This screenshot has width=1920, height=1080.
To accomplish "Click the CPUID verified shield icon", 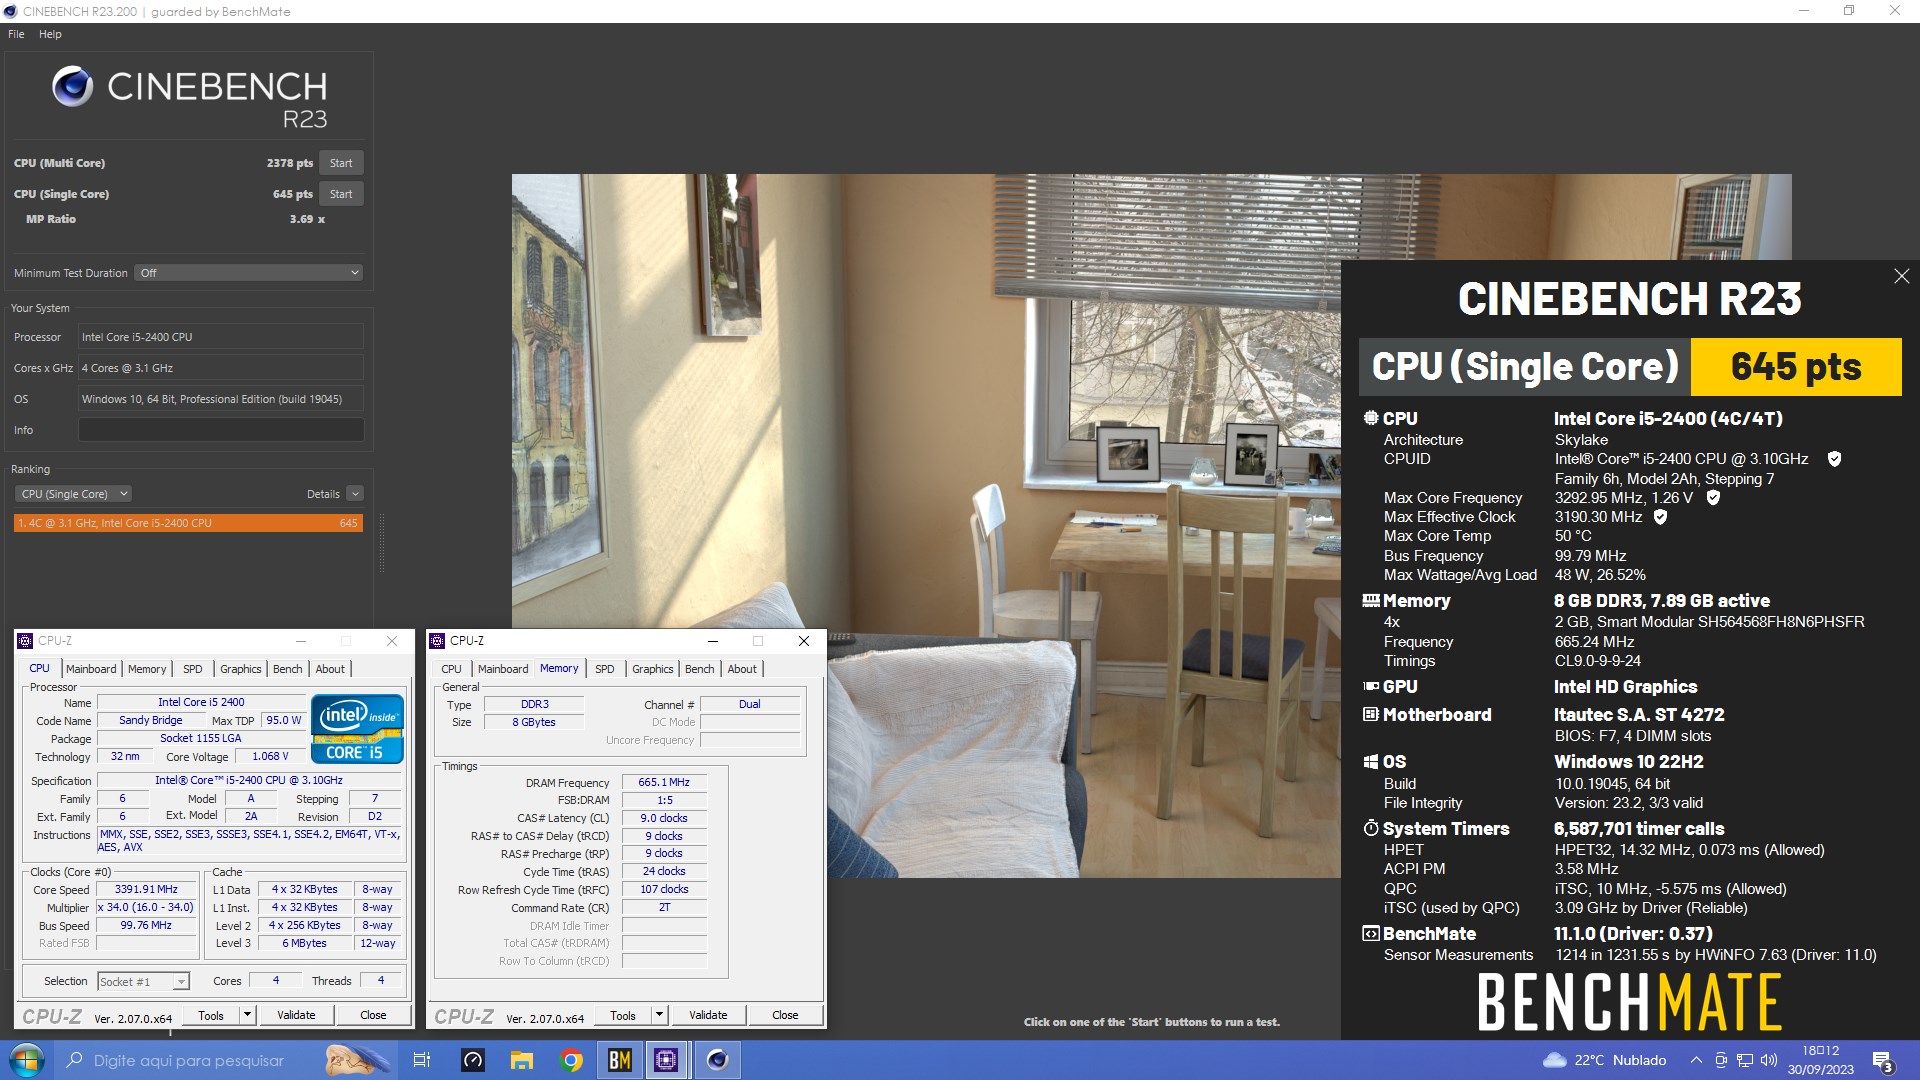I will point(1834,459).
